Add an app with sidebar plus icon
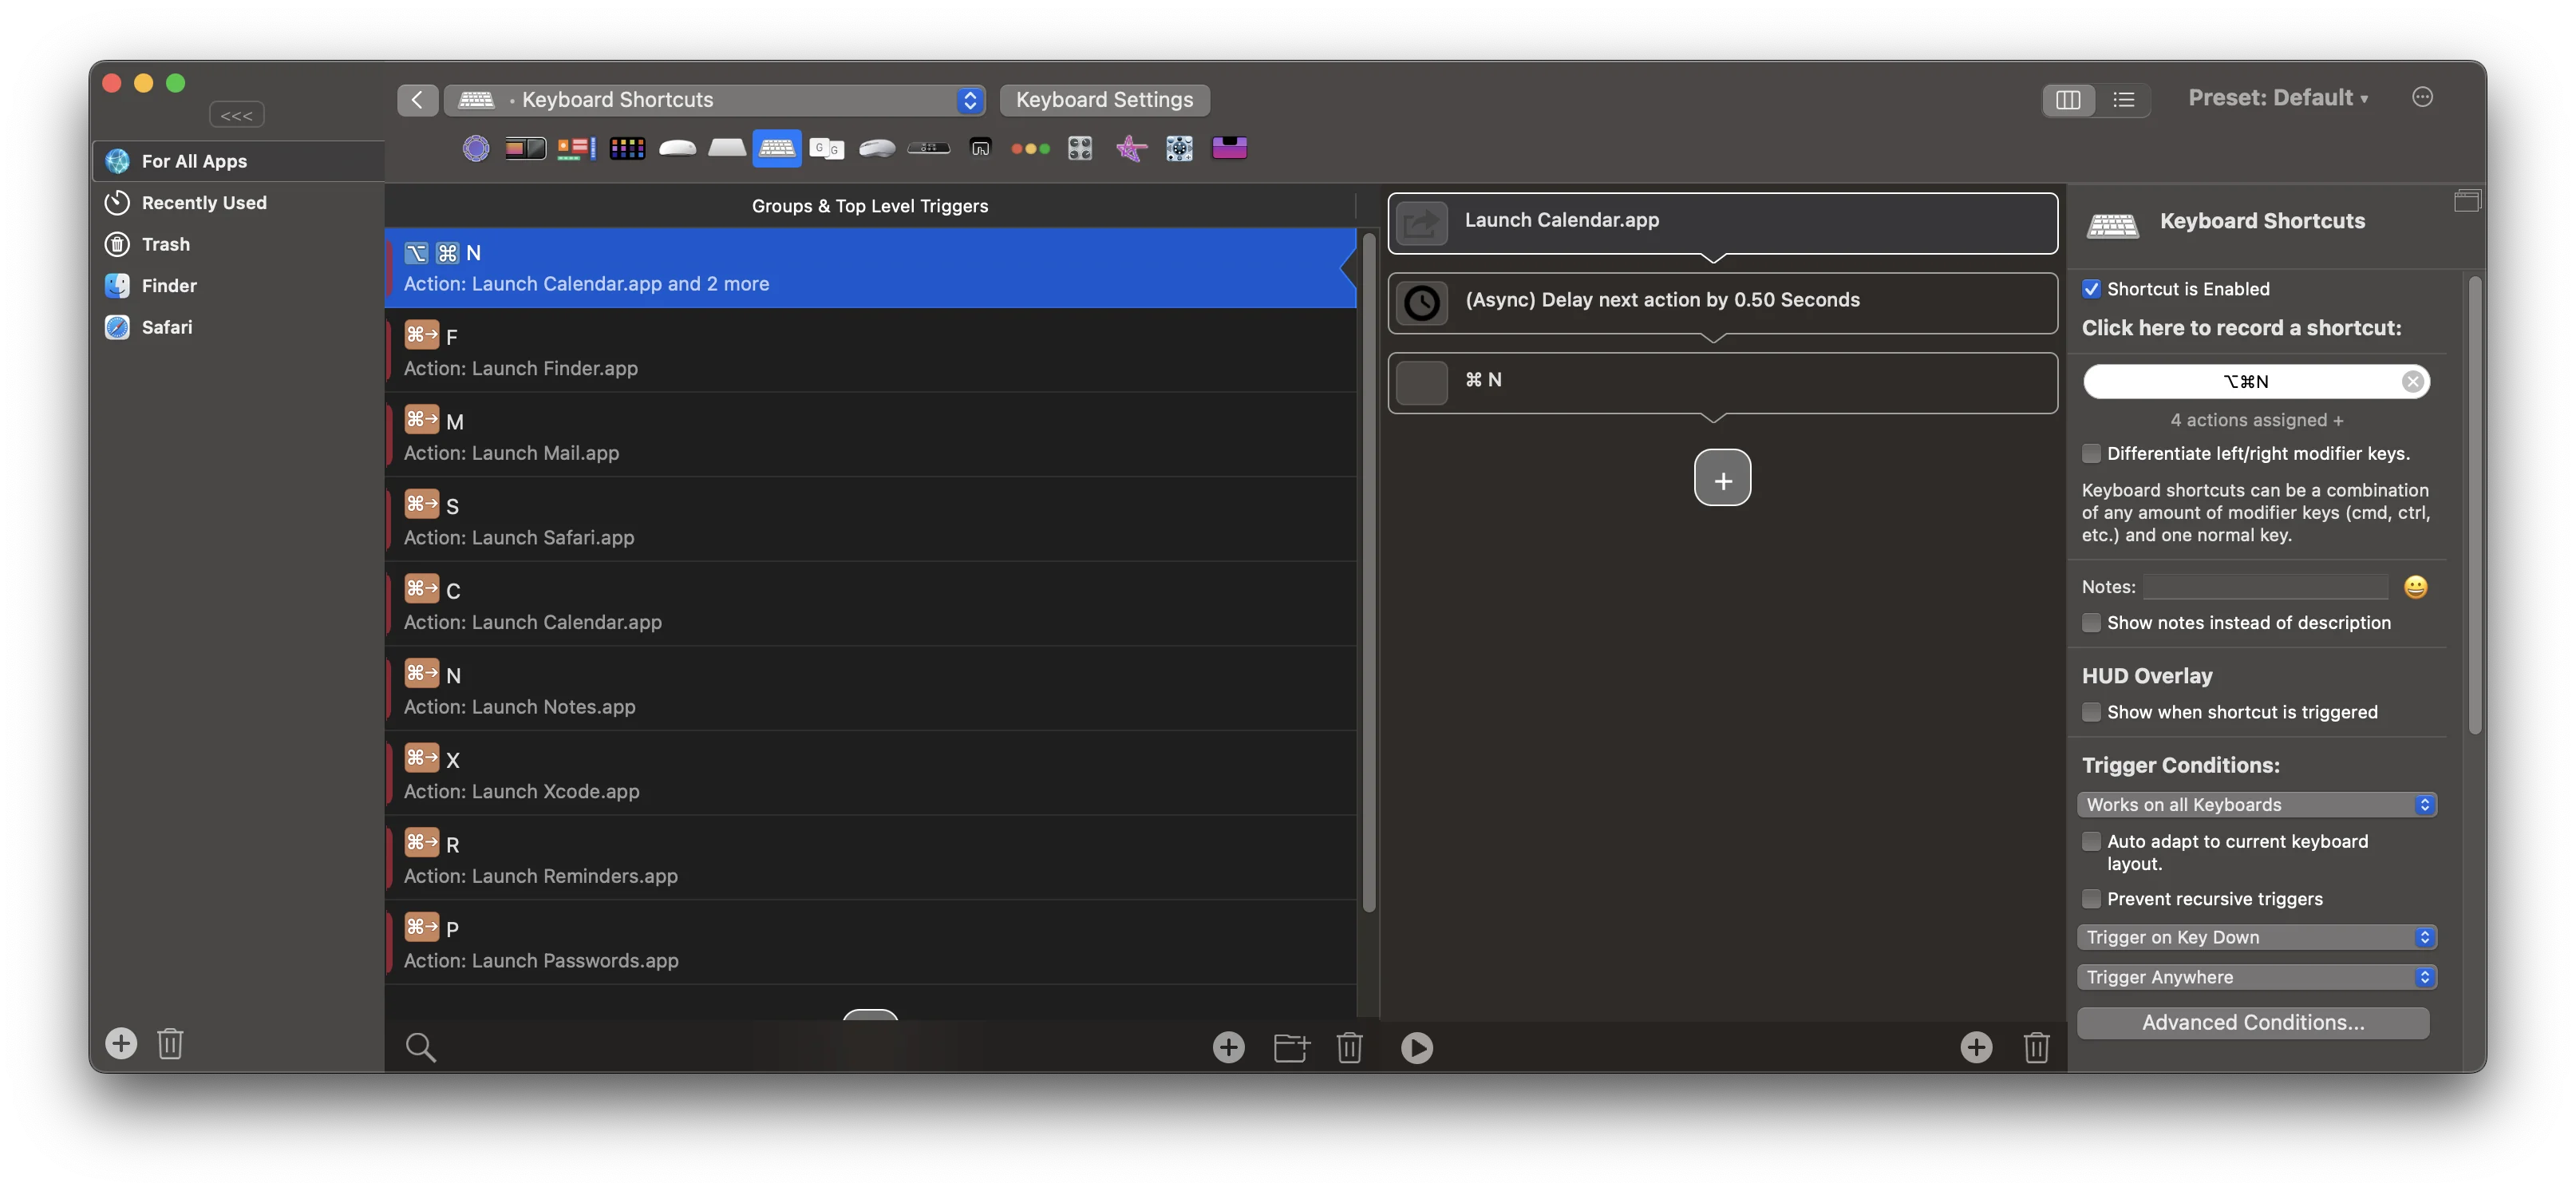This screenshot has height=1191, width=2576. pyautogui.click(x=121, y=1043)
